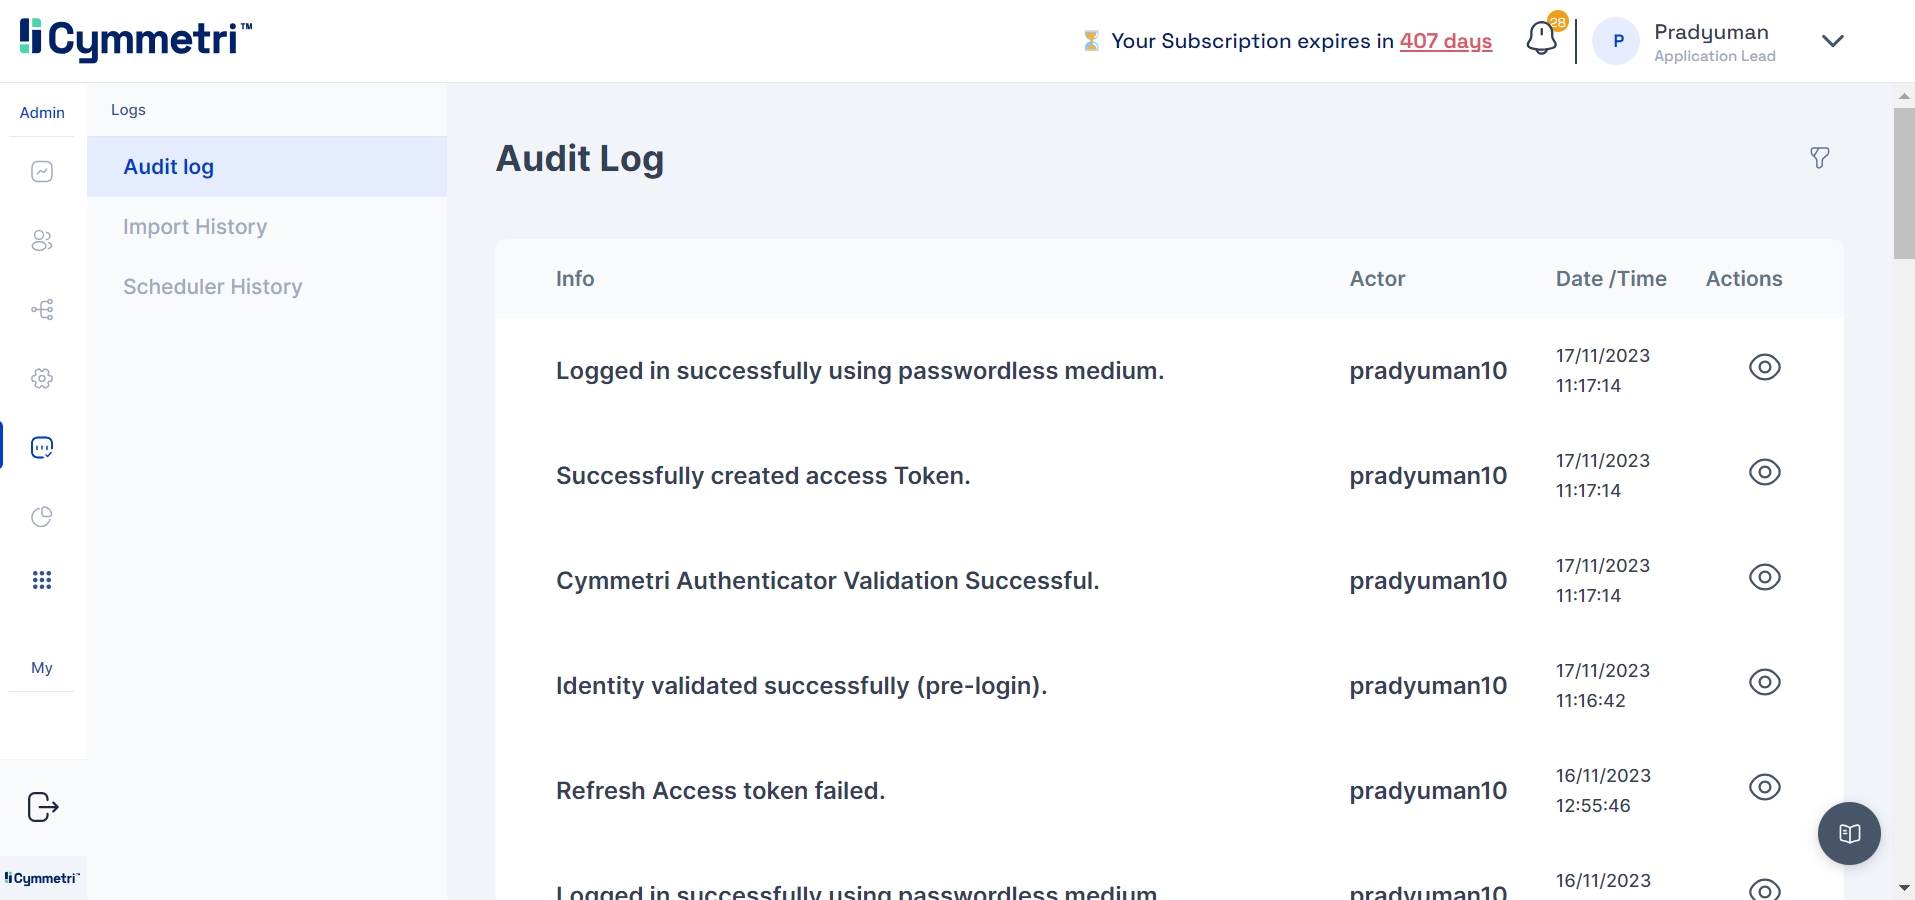The width and height of the screenshot is (1915, 900).
Task: View details of passwordless login entry at 11:17:14
Action: coord(1764,368)
